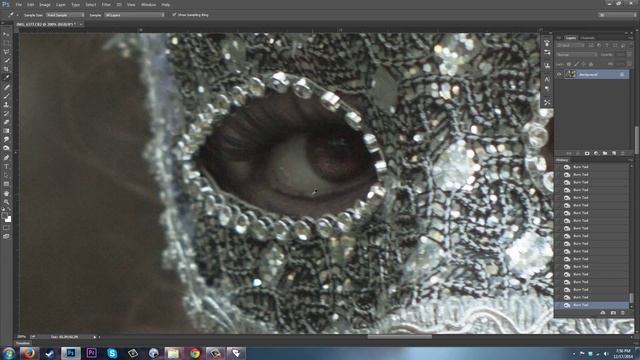Toggle lock image pixels brush icon
The height and width of the screenshot is (360, 640).
click(576, 64)
